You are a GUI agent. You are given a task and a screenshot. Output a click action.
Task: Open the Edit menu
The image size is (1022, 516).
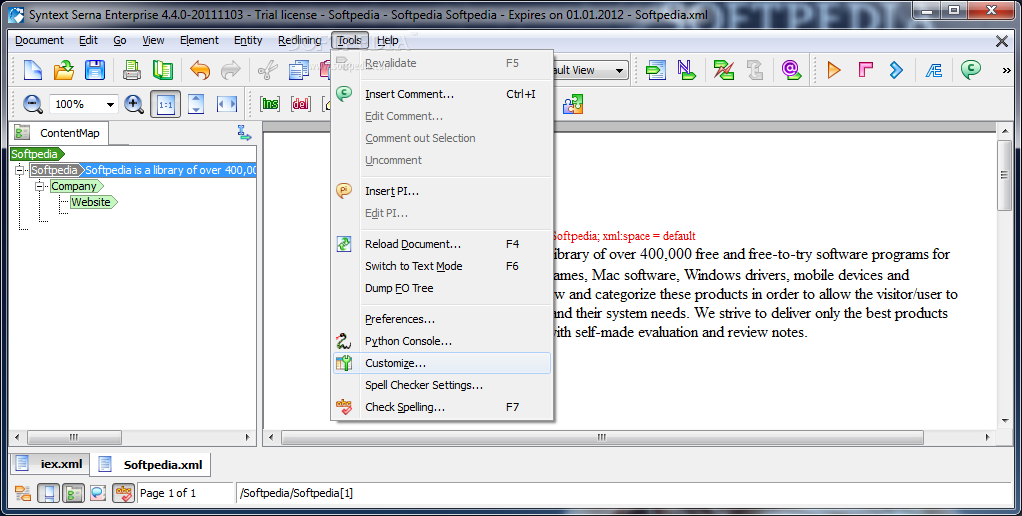point(88,40)
